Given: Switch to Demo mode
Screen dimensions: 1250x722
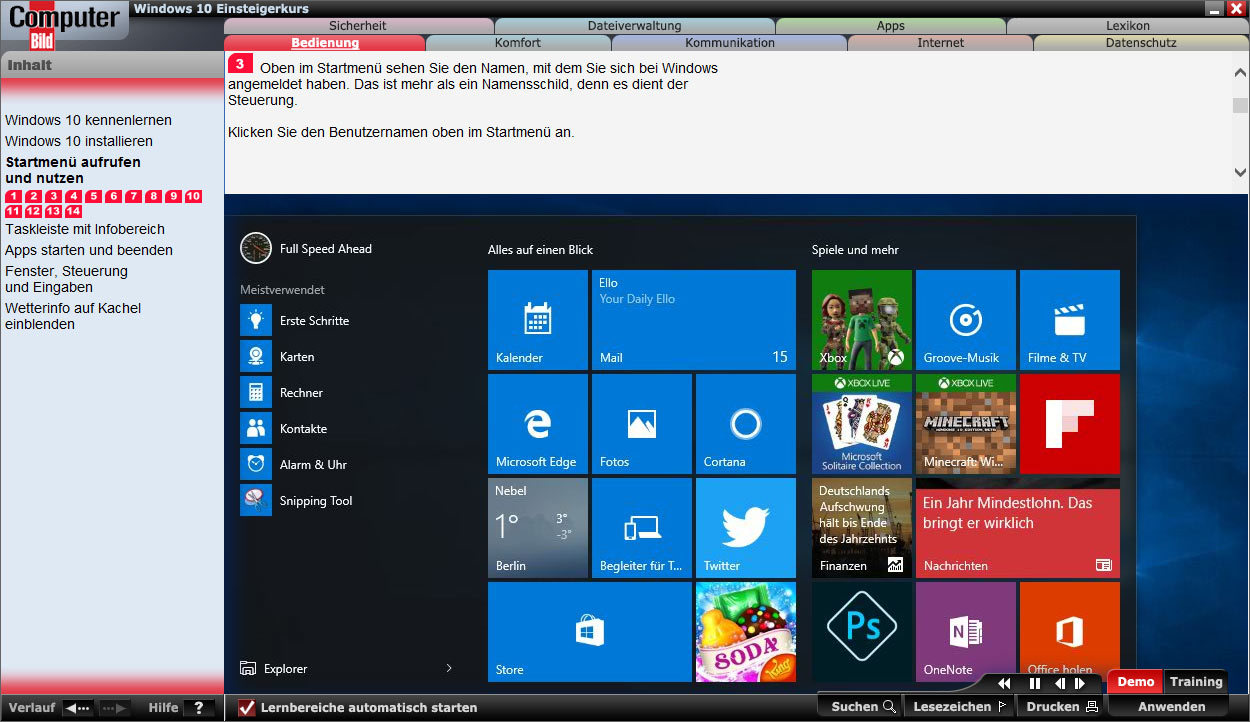Looking at the screenshot, I should pyautogui.click(x=1135, y=682).
